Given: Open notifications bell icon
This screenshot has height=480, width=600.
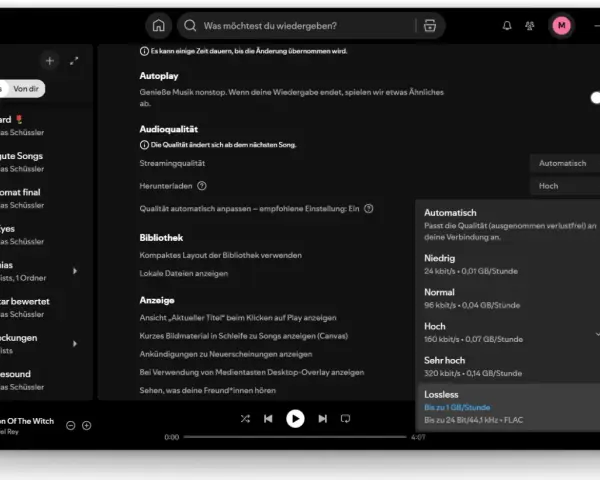Looking at the screenshot, I should point(507,26).
